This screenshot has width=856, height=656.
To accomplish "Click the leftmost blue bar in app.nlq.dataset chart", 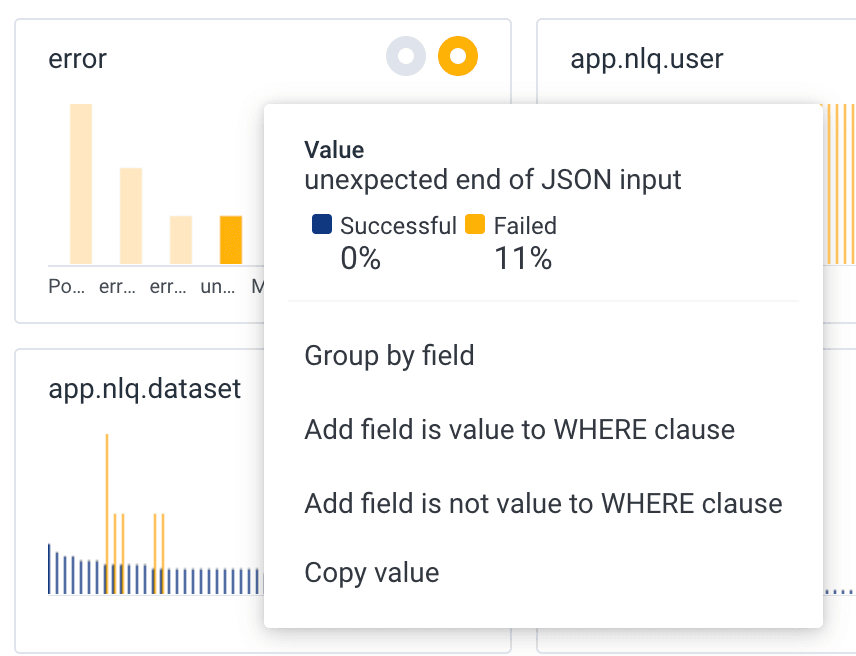I will coord(49,569).
